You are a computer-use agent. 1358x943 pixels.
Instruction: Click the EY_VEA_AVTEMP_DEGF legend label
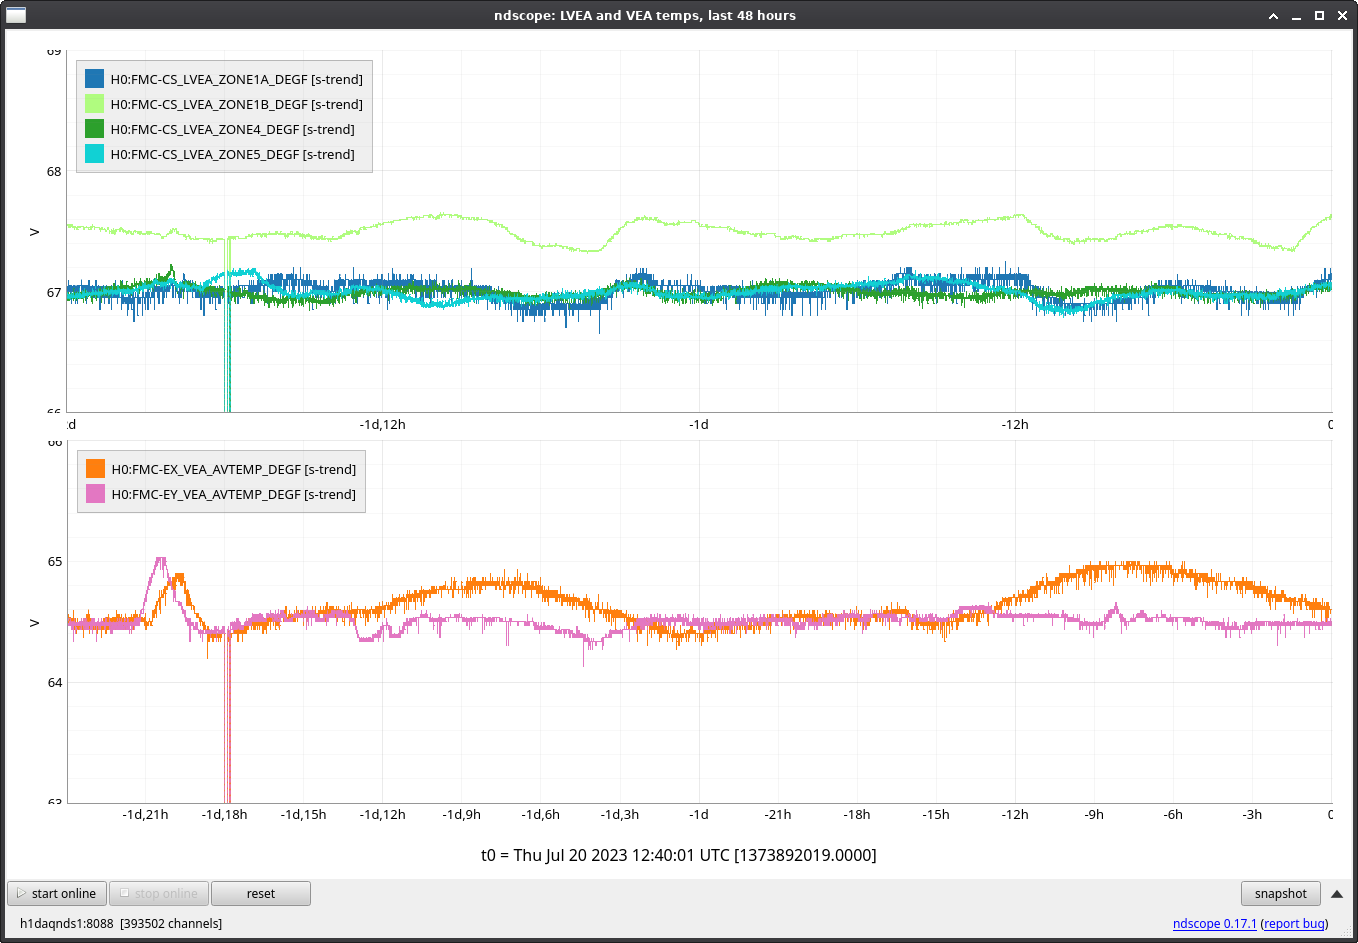pyautogui.click(x=233, y=494)
